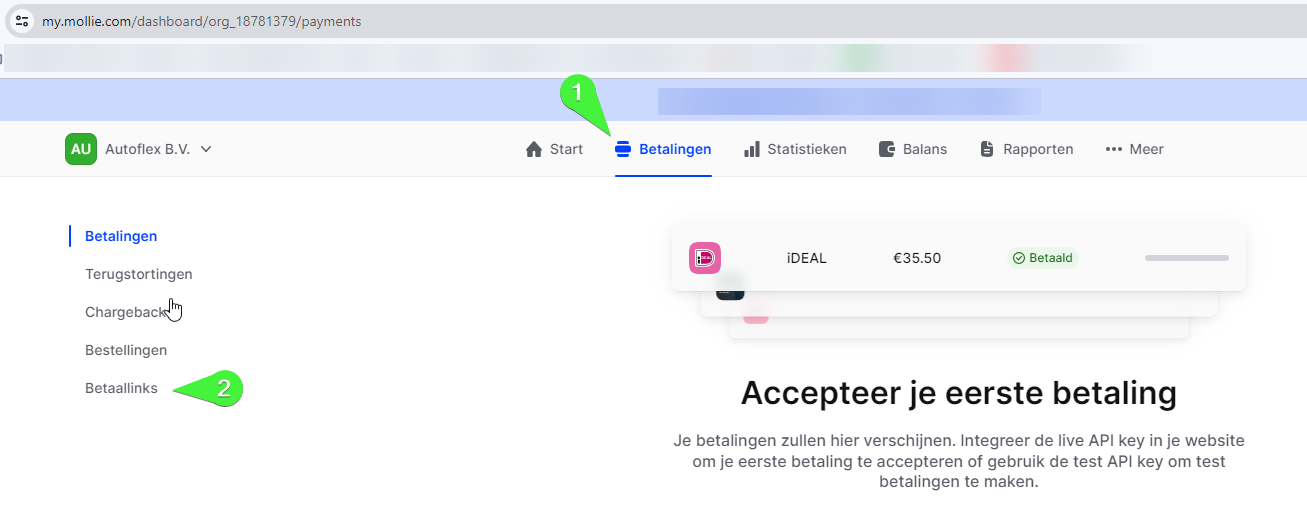This screenshot has height=531, width=1307.
Task: Click the green Betaald status badge
Action: click(x=1043, y=258)
